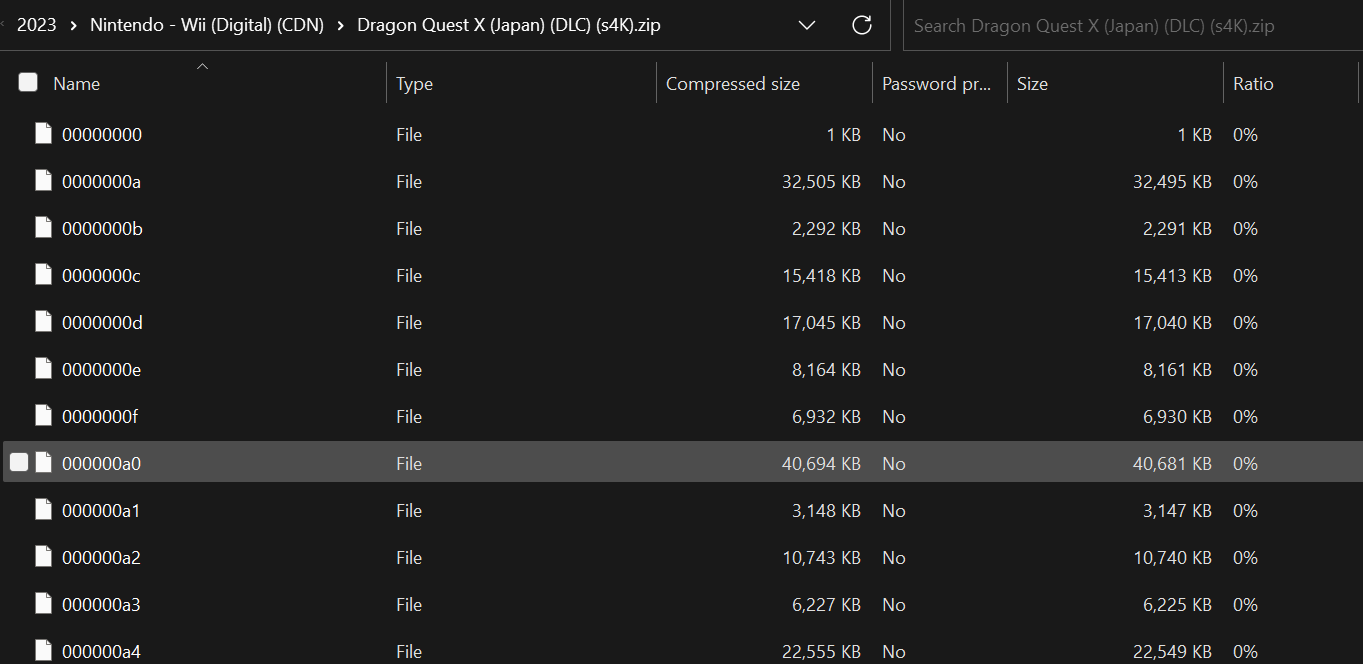Viewport: 1363px width, 664px height.
Task: Tick the checkbox for file 000000a0
Action: (19, 462)
